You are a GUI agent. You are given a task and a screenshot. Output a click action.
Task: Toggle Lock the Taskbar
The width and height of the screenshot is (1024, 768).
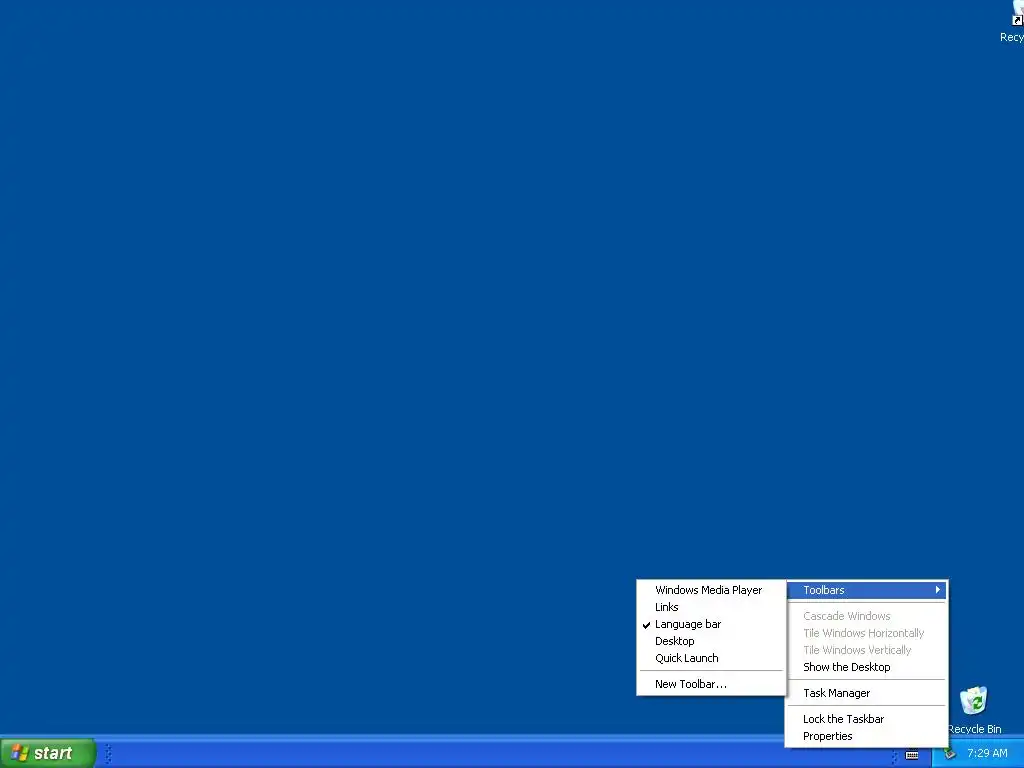pos(867,719)
